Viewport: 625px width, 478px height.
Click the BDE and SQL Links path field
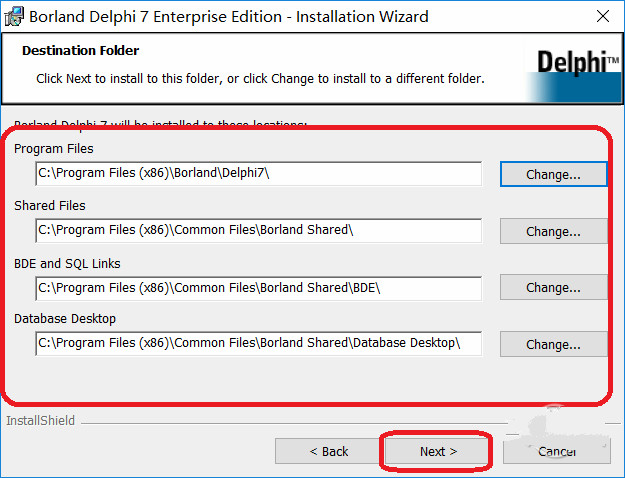[259, 288]
